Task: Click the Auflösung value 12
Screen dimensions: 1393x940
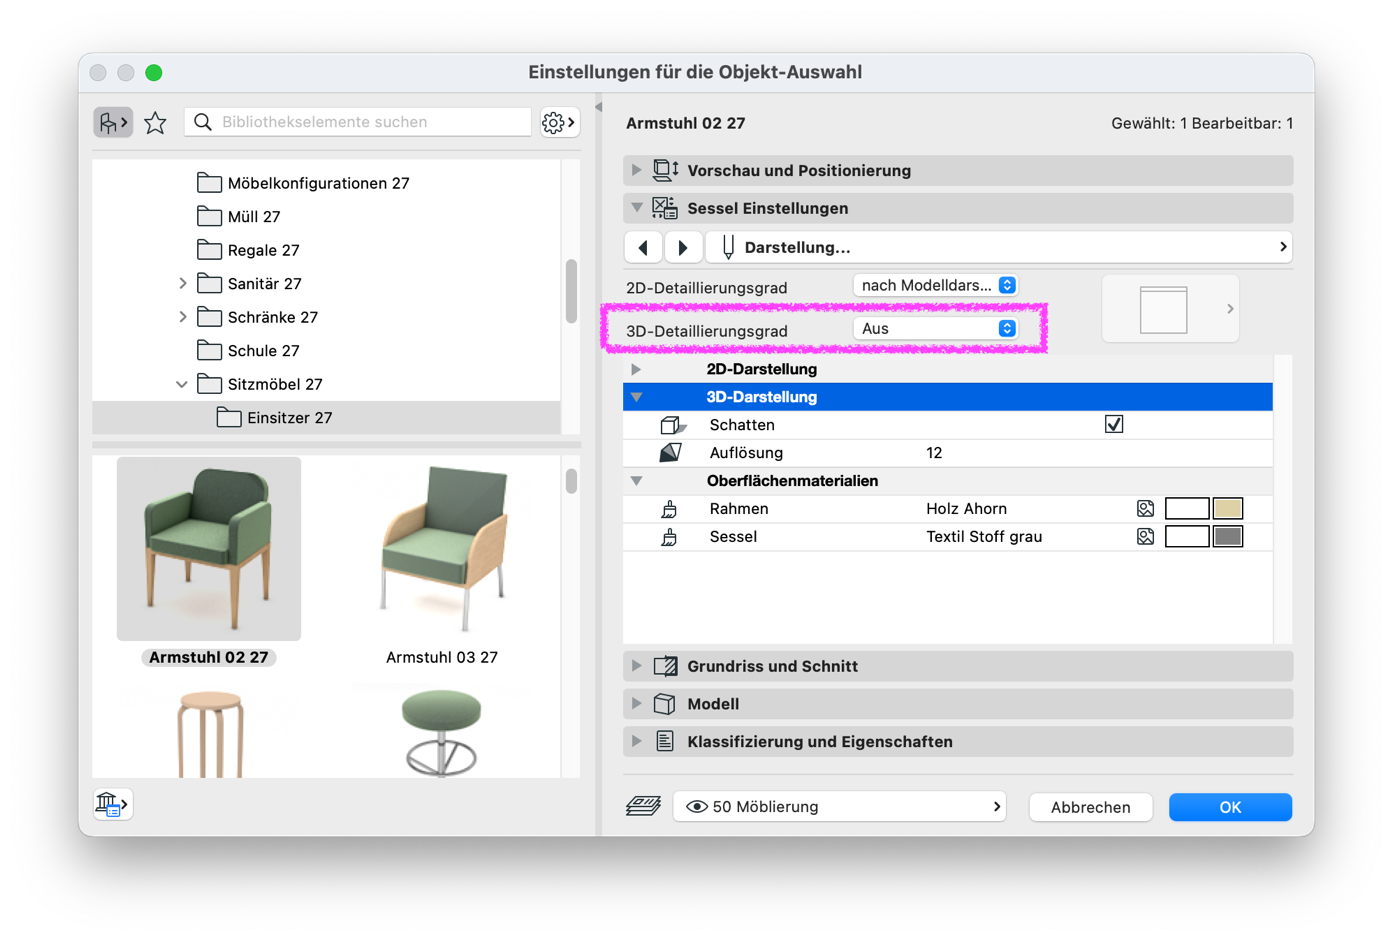Action: click(934, 453)
